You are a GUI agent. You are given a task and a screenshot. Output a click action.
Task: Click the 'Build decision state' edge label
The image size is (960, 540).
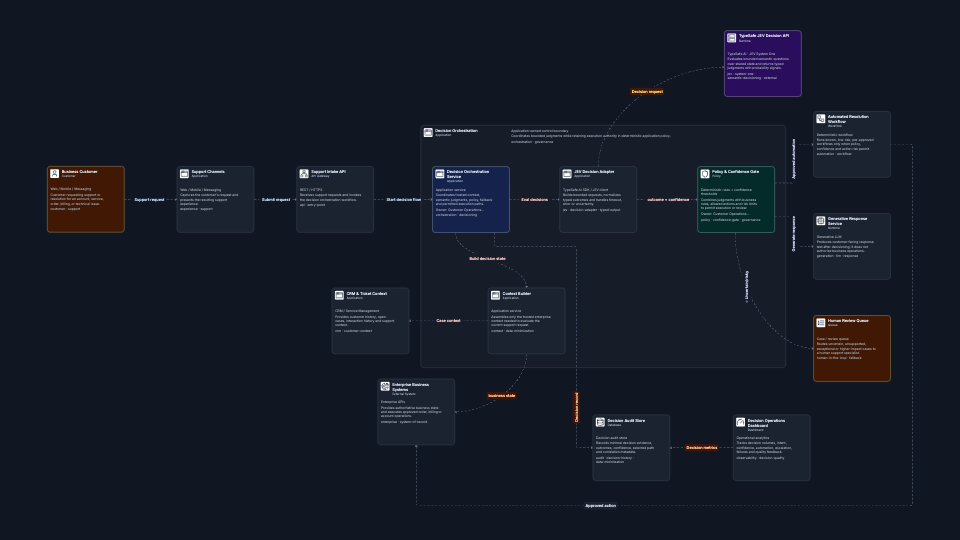(487, 258)
